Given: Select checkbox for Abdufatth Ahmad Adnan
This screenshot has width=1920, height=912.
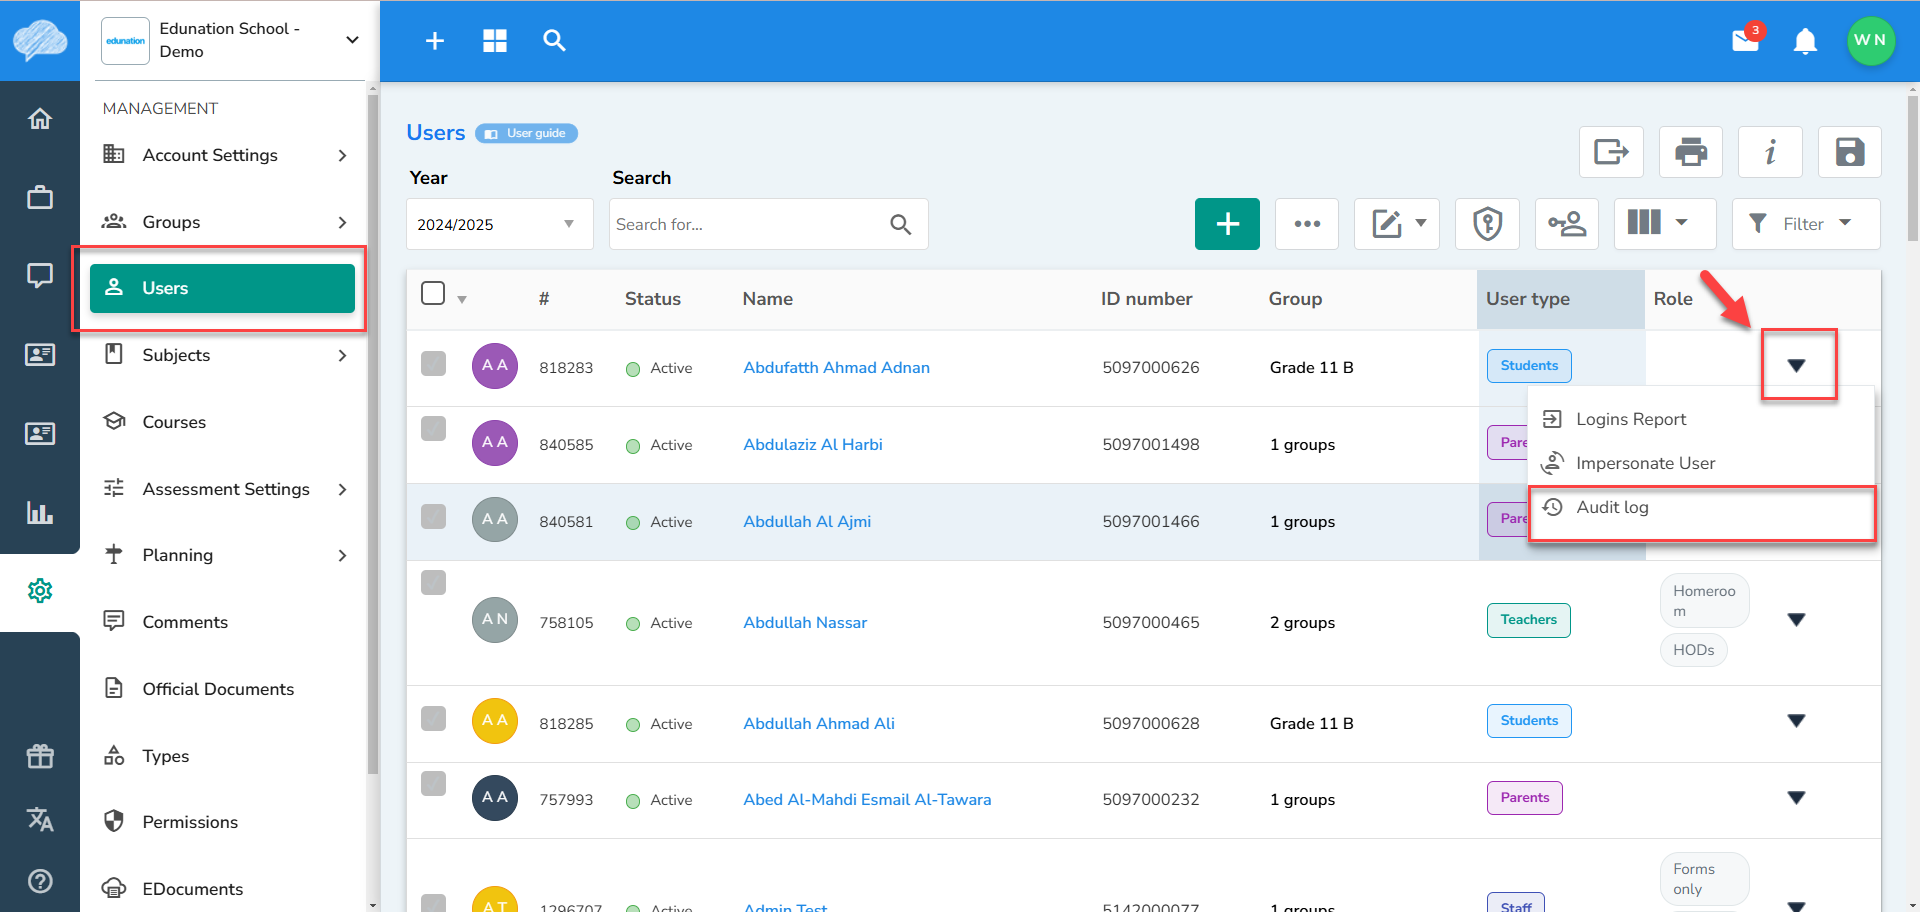Looking at the screenshot, I should (433, 363).
